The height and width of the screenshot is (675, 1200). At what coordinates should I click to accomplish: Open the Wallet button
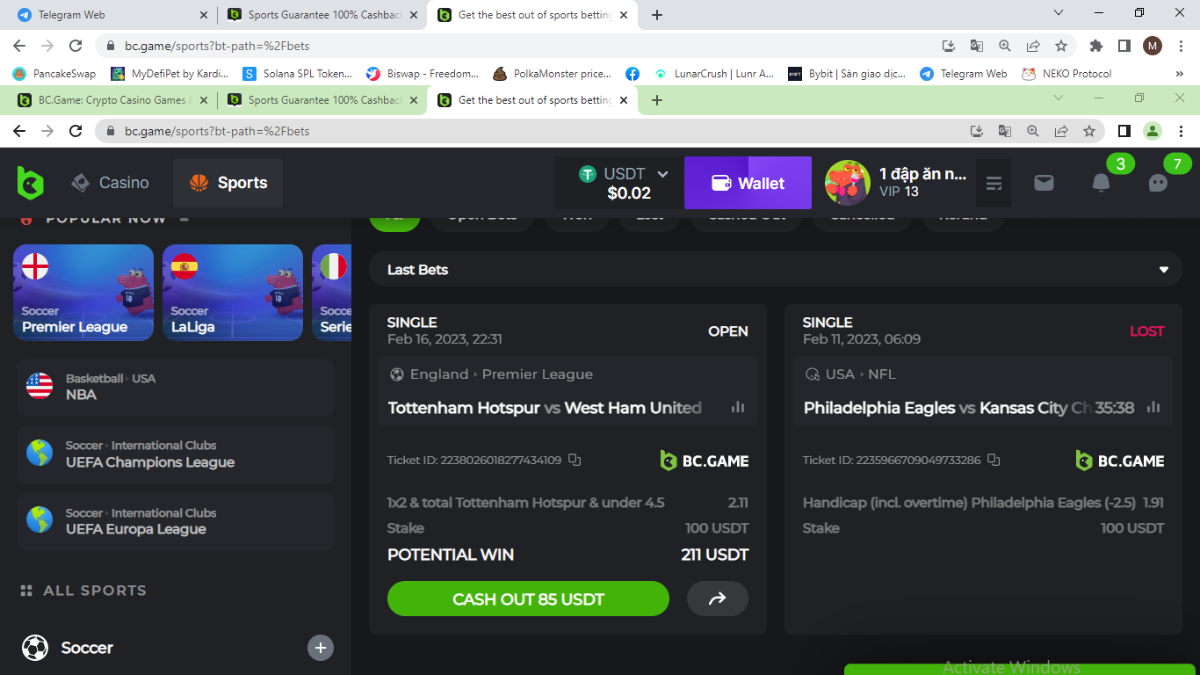pyautogui.click(x=748, y=183)
